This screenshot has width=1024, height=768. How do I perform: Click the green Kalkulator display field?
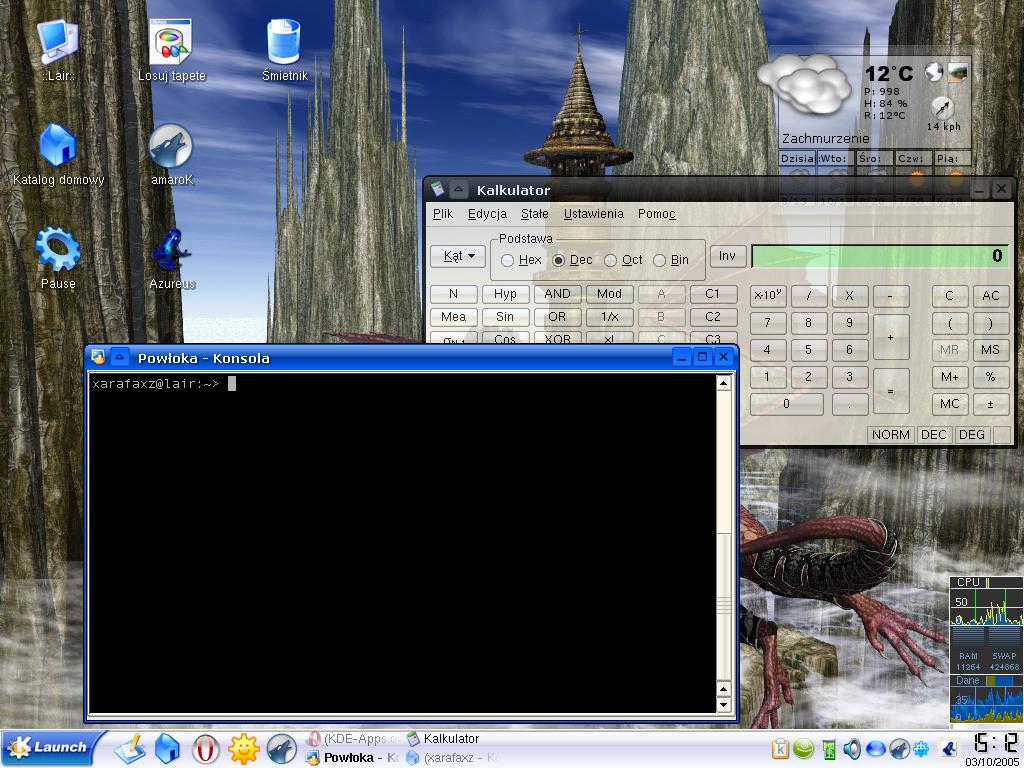(x=880, y=256)
